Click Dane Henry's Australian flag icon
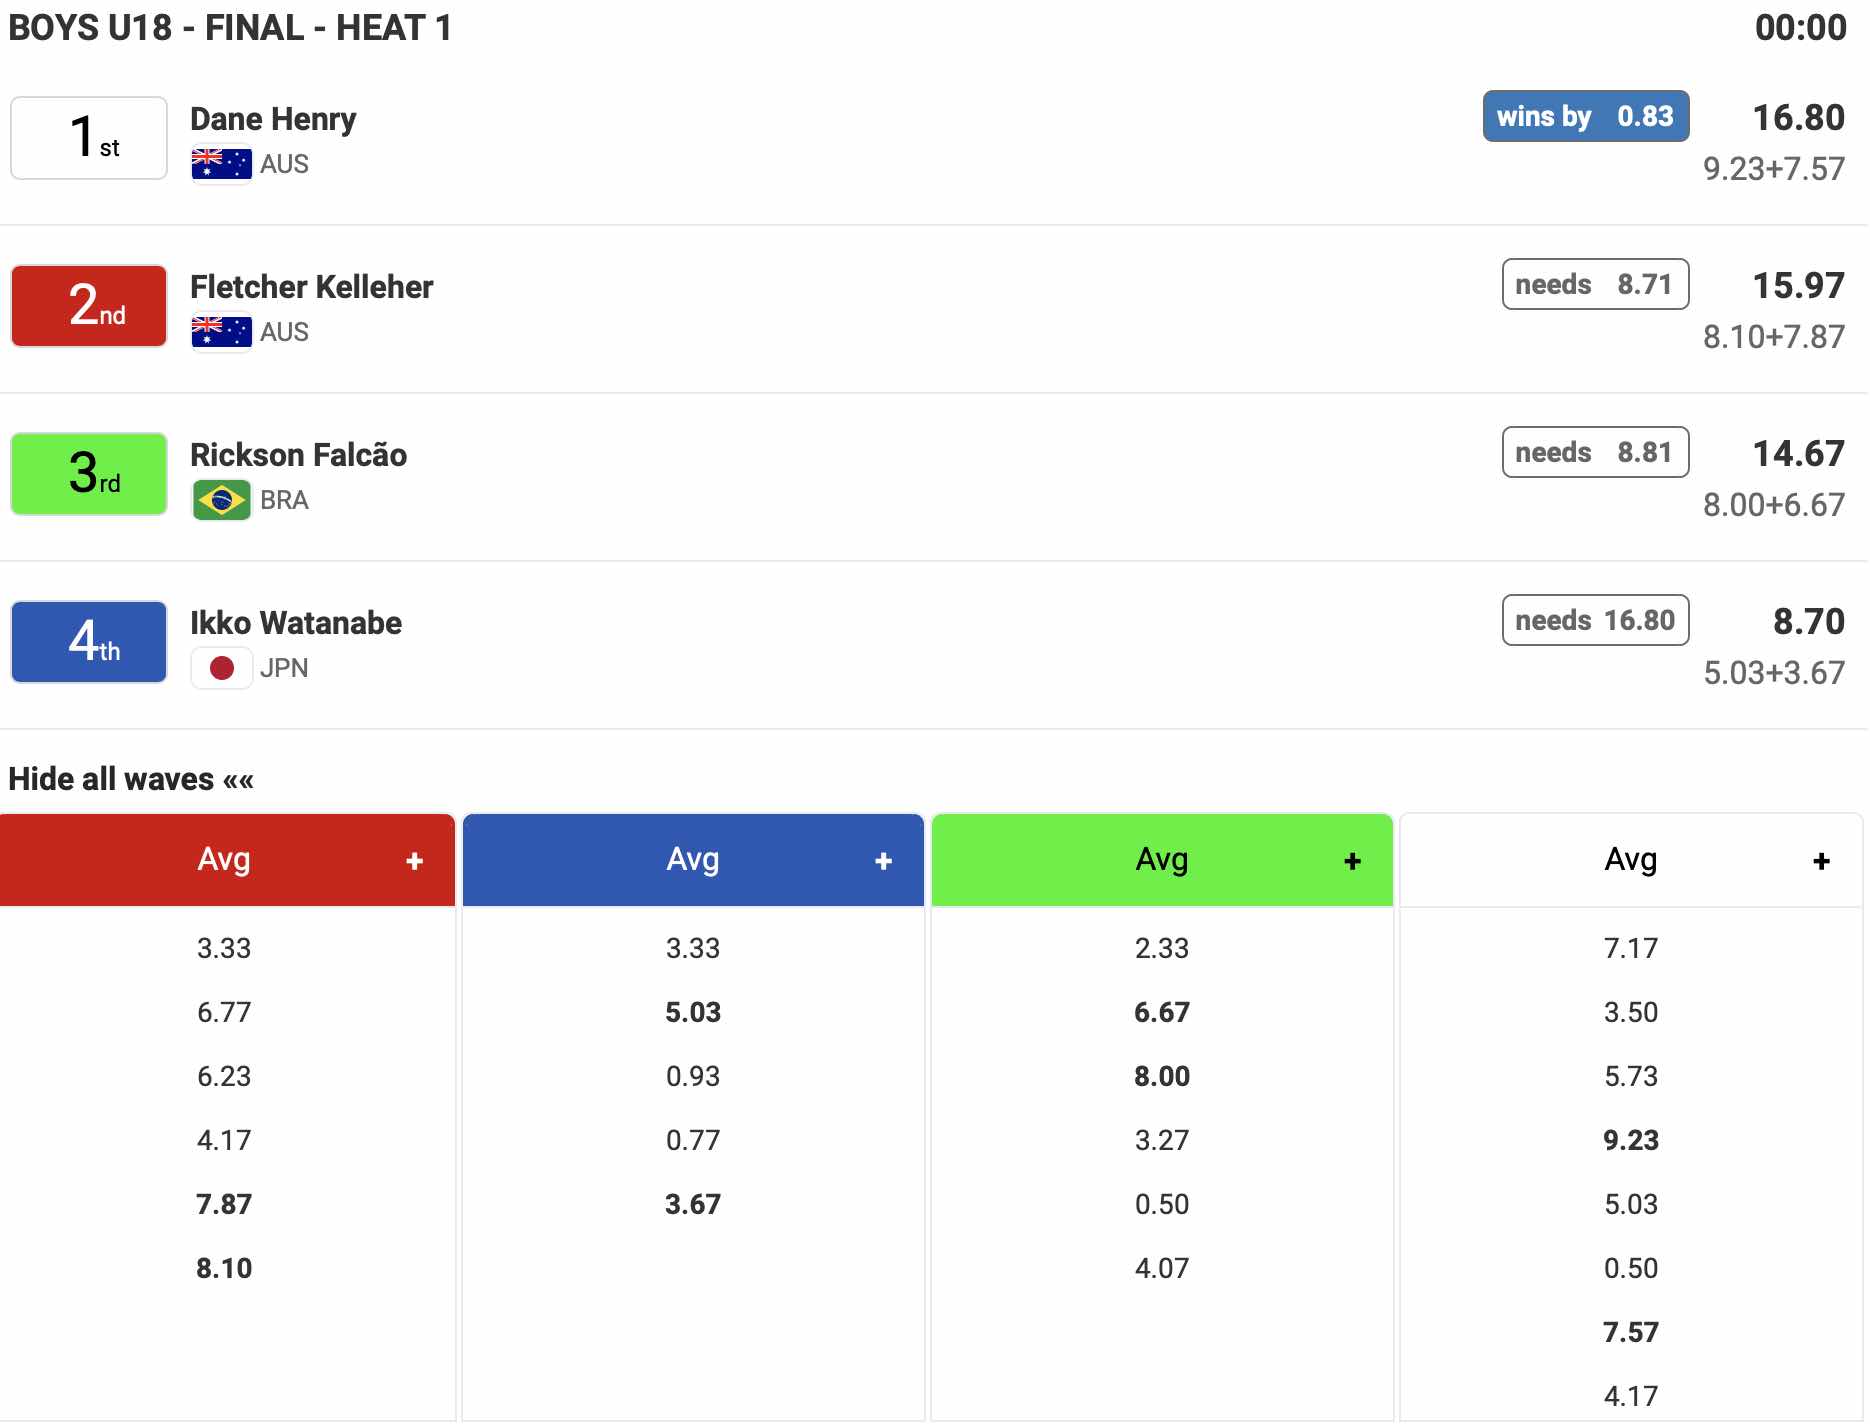Screen dimensions: 1870x1424 (221, 164)
